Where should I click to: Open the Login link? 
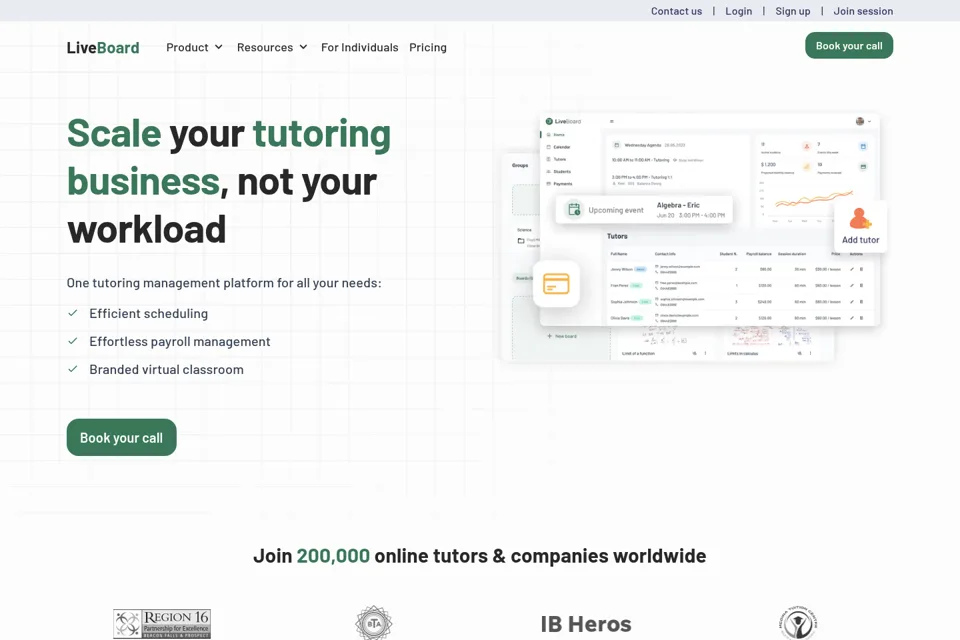(738, 11)
